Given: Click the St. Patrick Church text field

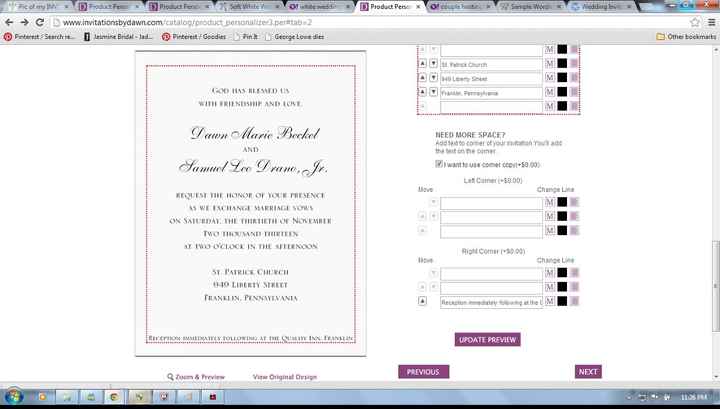Looking at the screenshot, I should click(491, 64).
